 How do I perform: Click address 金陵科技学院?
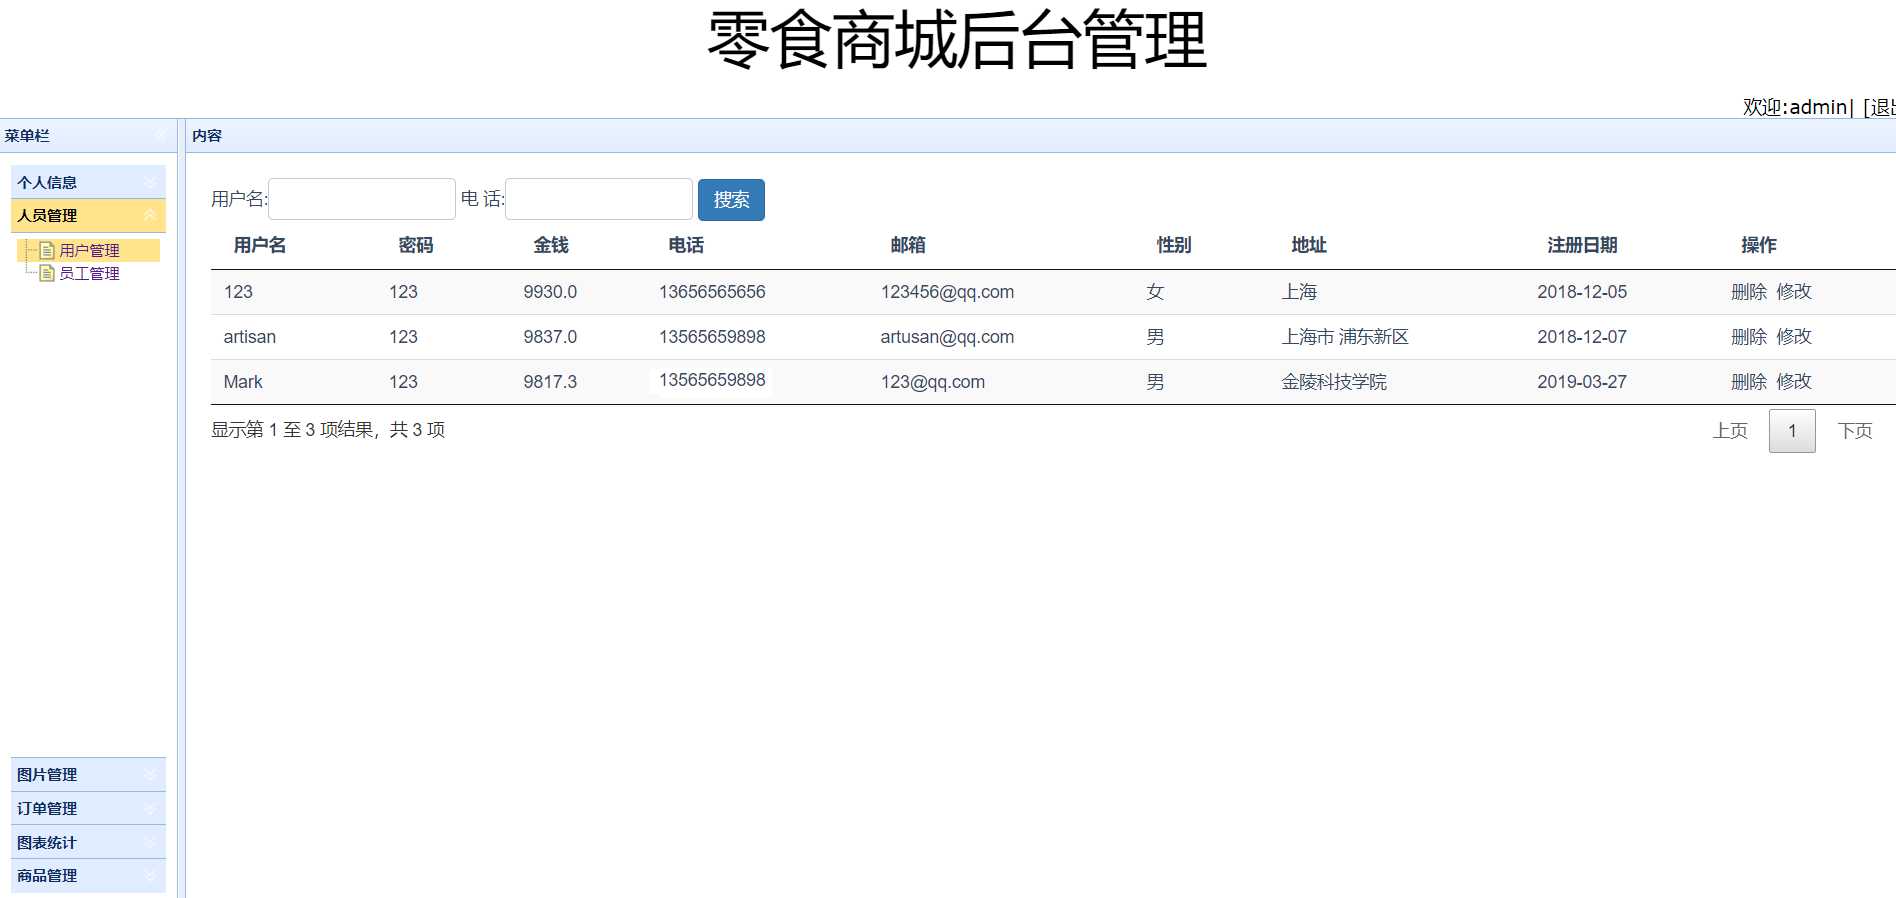coord(1334,382)
